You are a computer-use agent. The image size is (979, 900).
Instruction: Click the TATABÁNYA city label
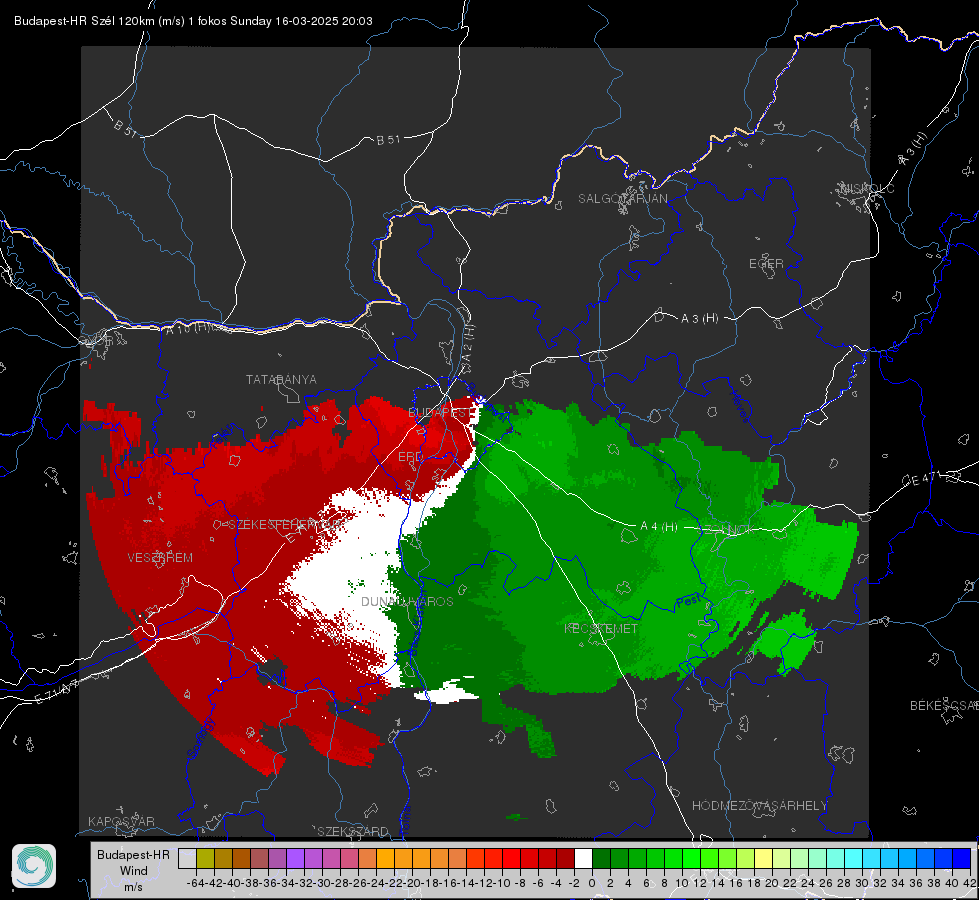[x=281, y=380]
